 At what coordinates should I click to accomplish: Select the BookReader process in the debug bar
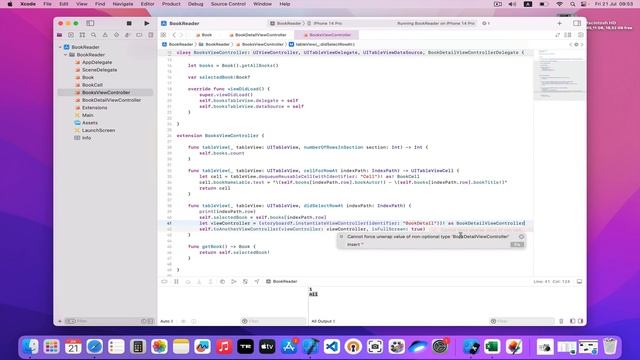[x=282, y=282]
